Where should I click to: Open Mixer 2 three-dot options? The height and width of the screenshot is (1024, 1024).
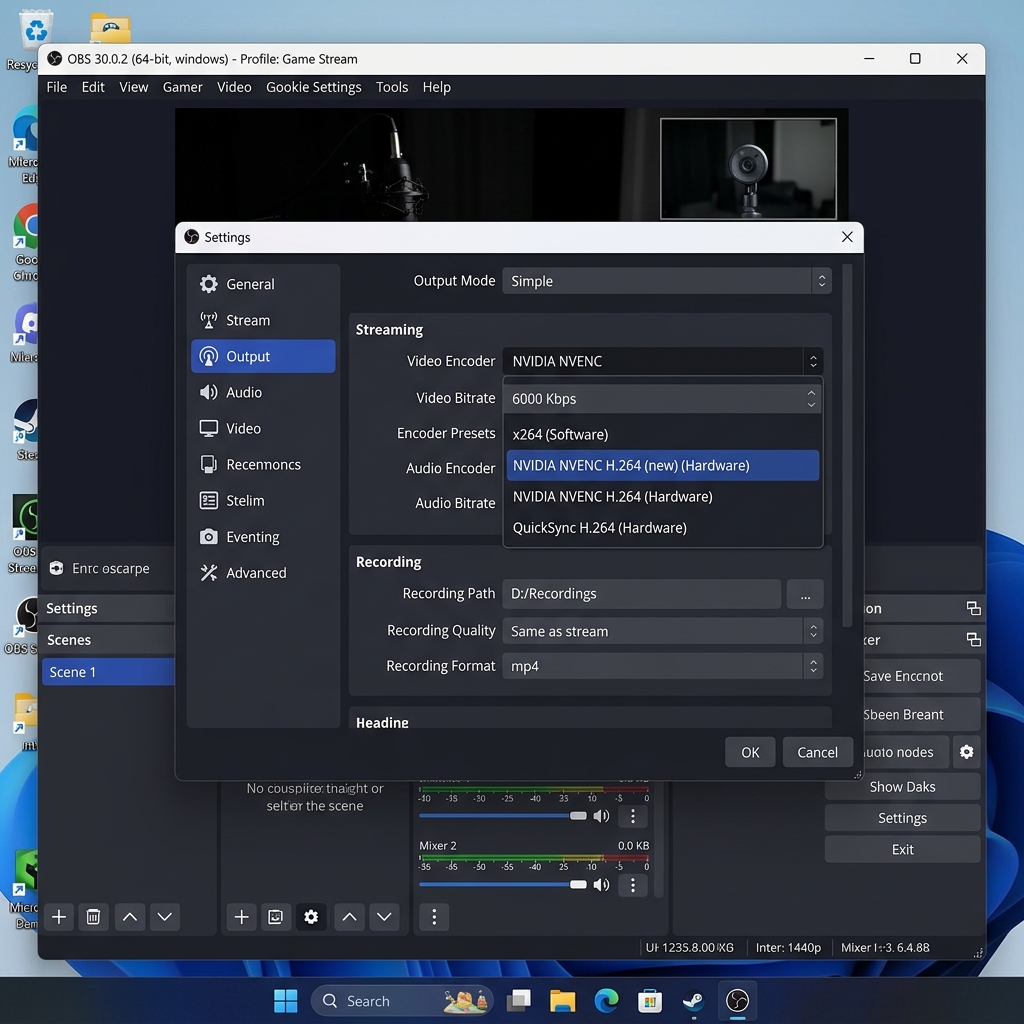coord(632,885)
